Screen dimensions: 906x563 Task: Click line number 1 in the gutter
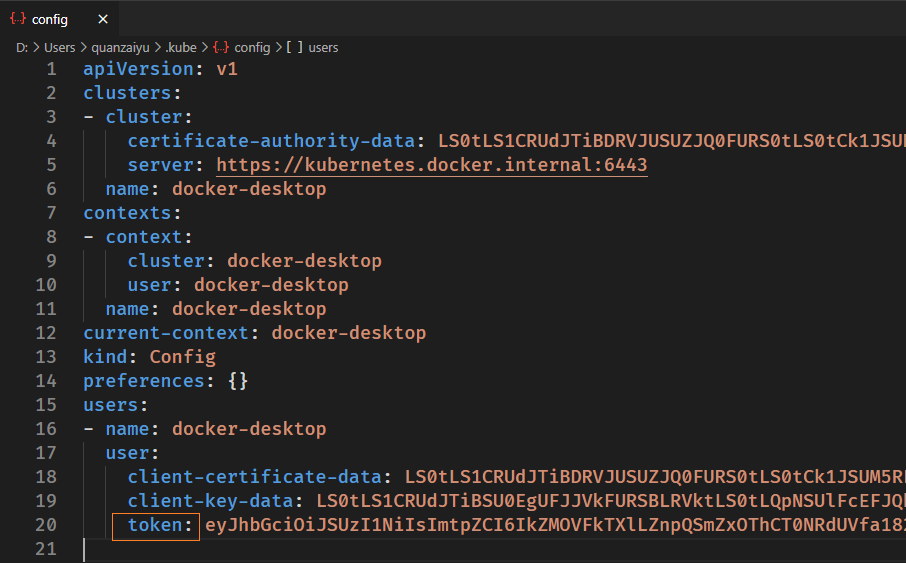pos(50,69)
